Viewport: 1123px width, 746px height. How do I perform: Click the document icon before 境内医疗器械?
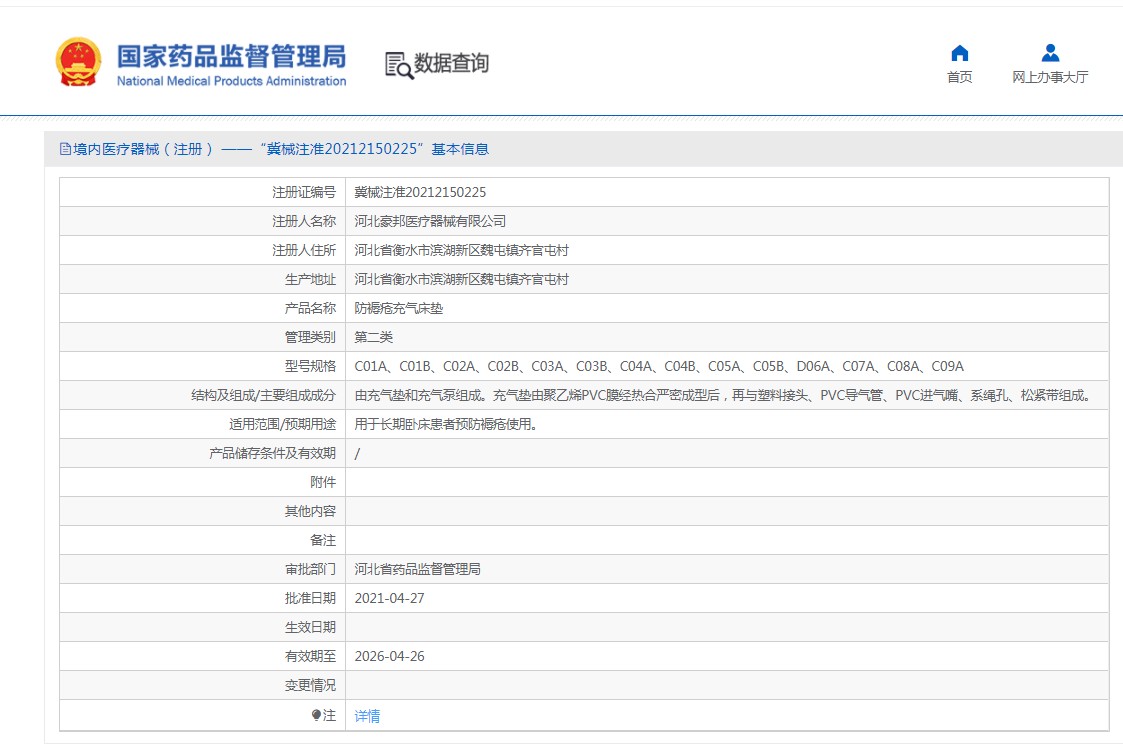point(65,149)
